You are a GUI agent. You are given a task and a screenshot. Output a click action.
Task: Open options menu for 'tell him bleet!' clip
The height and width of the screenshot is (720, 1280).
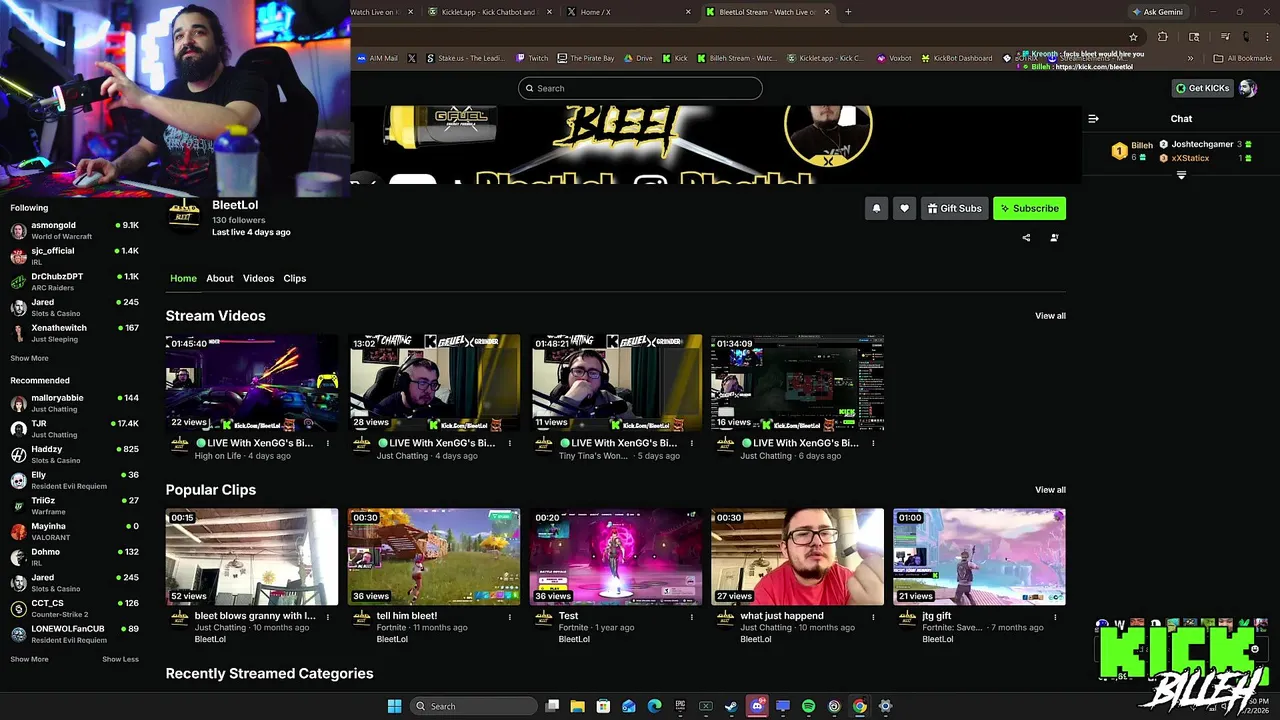coord(509,617)
